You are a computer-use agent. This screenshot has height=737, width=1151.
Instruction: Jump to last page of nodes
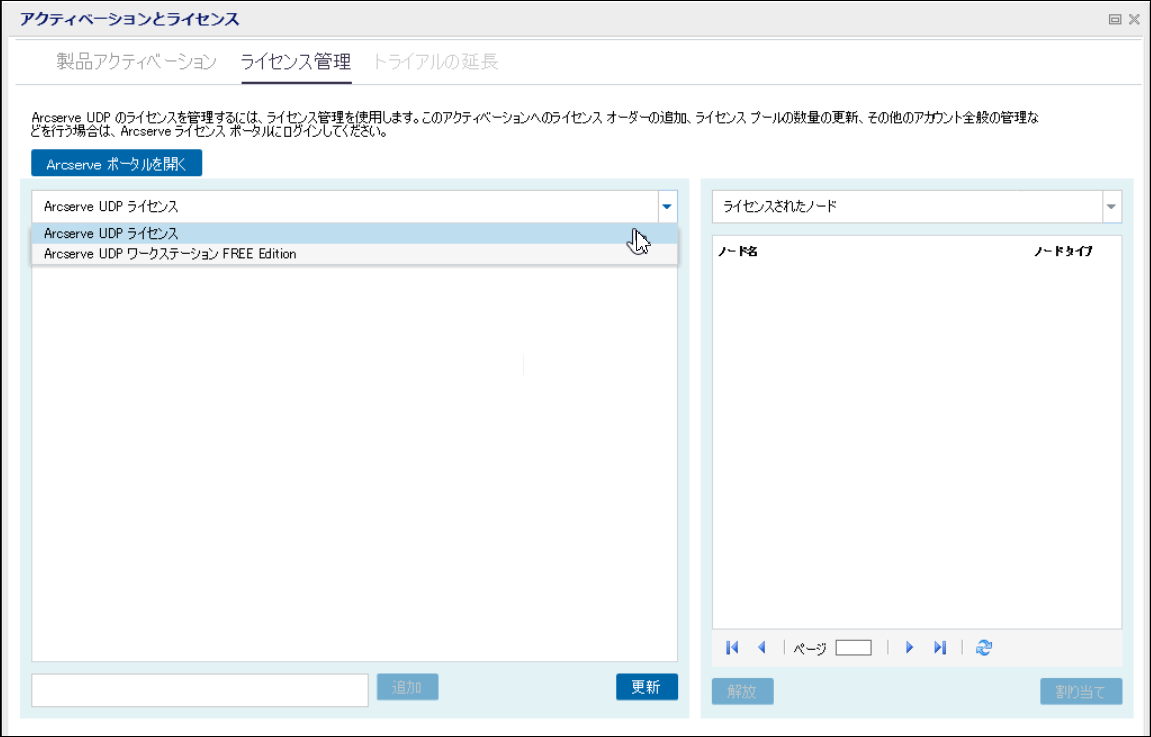pos(940,647)
